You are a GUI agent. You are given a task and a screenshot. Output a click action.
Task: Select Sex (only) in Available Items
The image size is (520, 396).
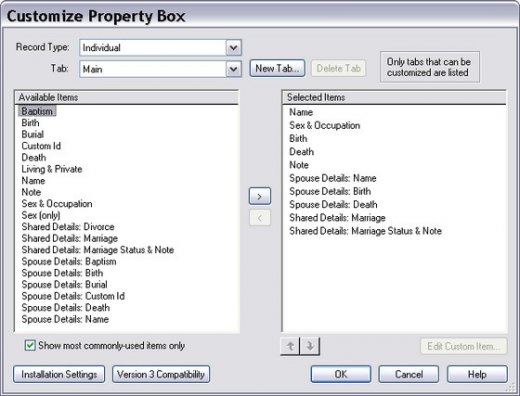click(x=41, y=215)
